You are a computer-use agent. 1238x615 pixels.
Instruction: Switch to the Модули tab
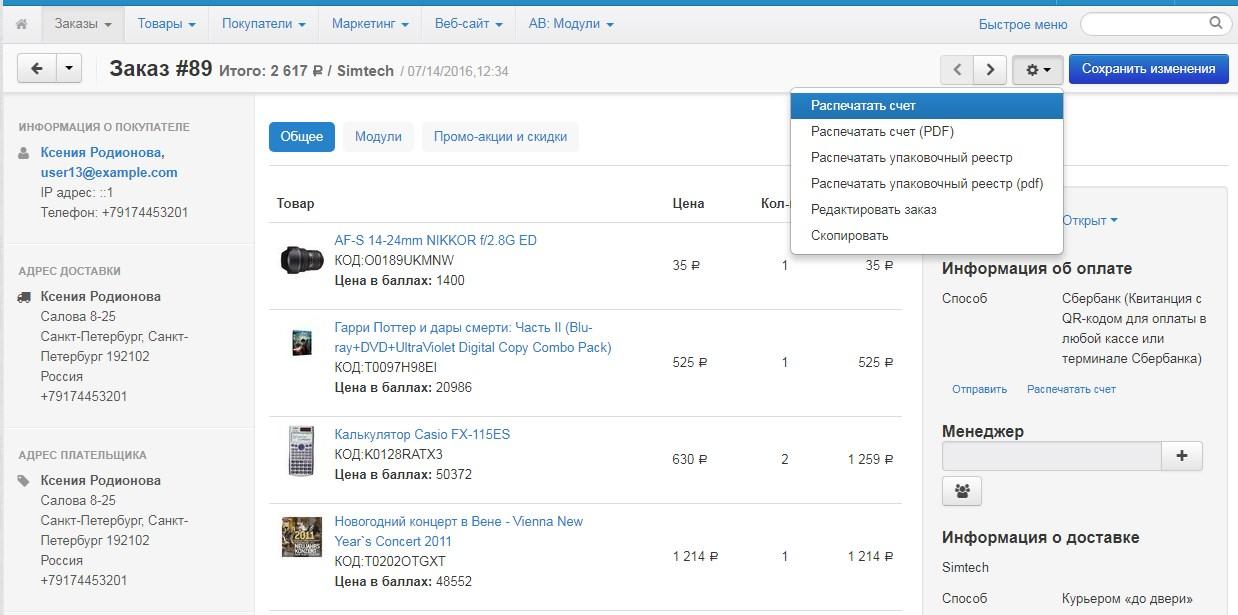coord(378,137)
